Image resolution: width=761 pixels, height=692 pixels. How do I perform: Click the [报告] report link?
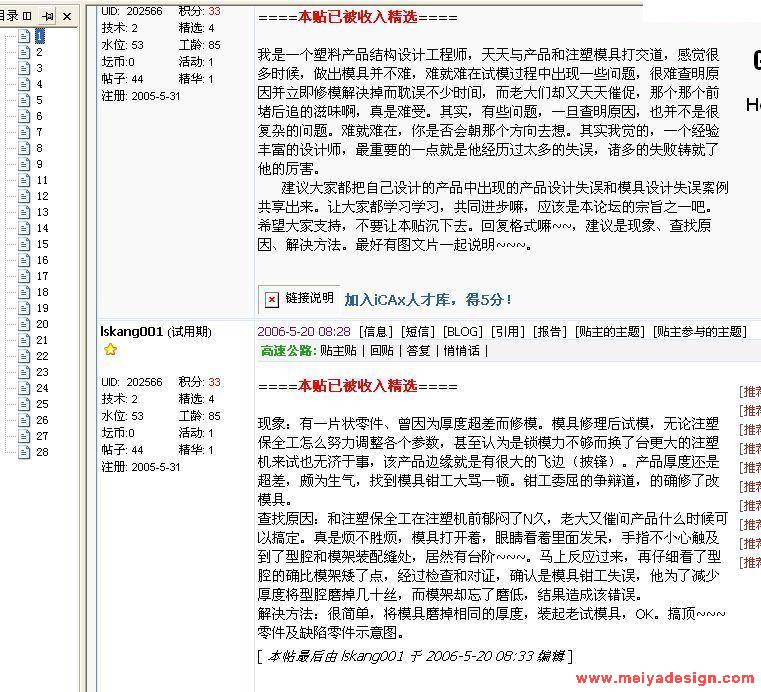pyautogui.click(x=549, y=331)
